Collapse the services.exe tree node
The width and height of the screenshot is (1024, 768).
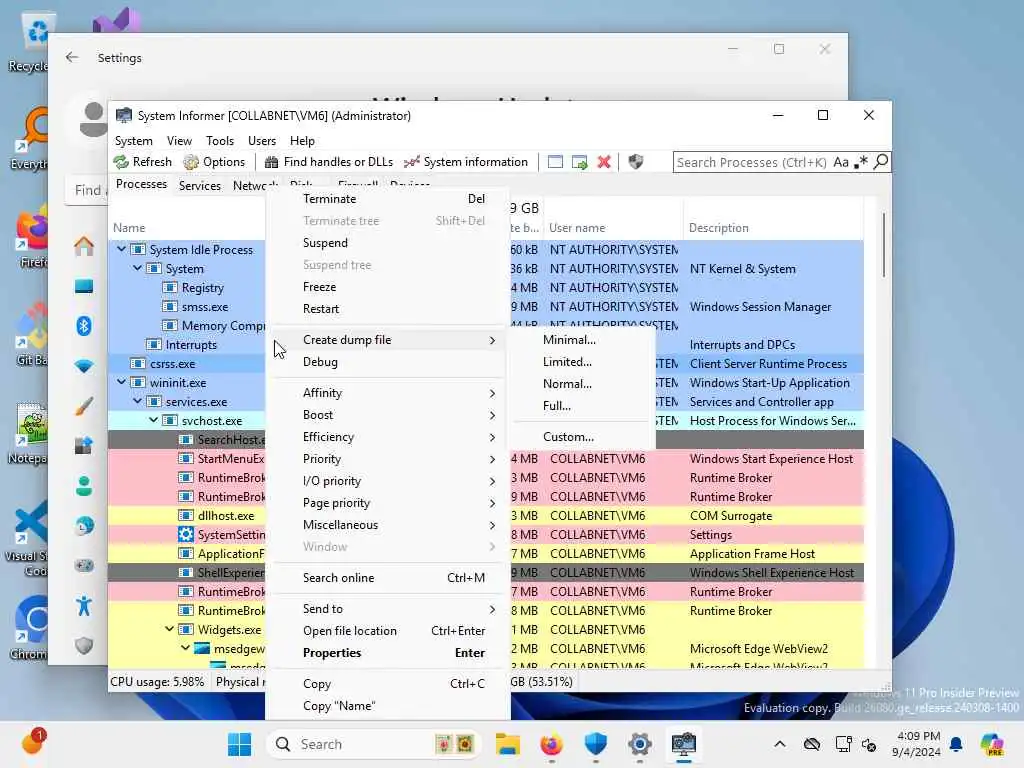pos(137,402)
